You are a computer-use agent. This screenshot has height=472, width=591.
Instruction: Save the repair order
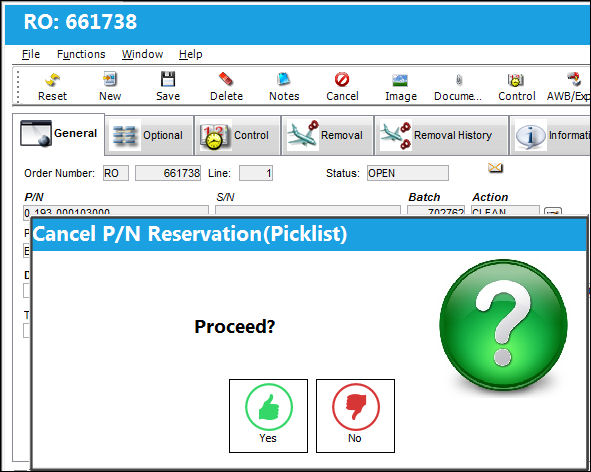[x=168, y=87]
